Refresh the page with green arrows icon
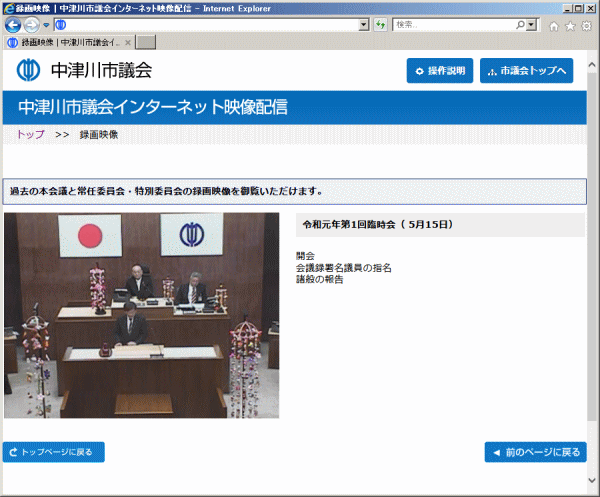Image resolution: width=600 pixels, height=497 pixels. (x=380, y=25)
